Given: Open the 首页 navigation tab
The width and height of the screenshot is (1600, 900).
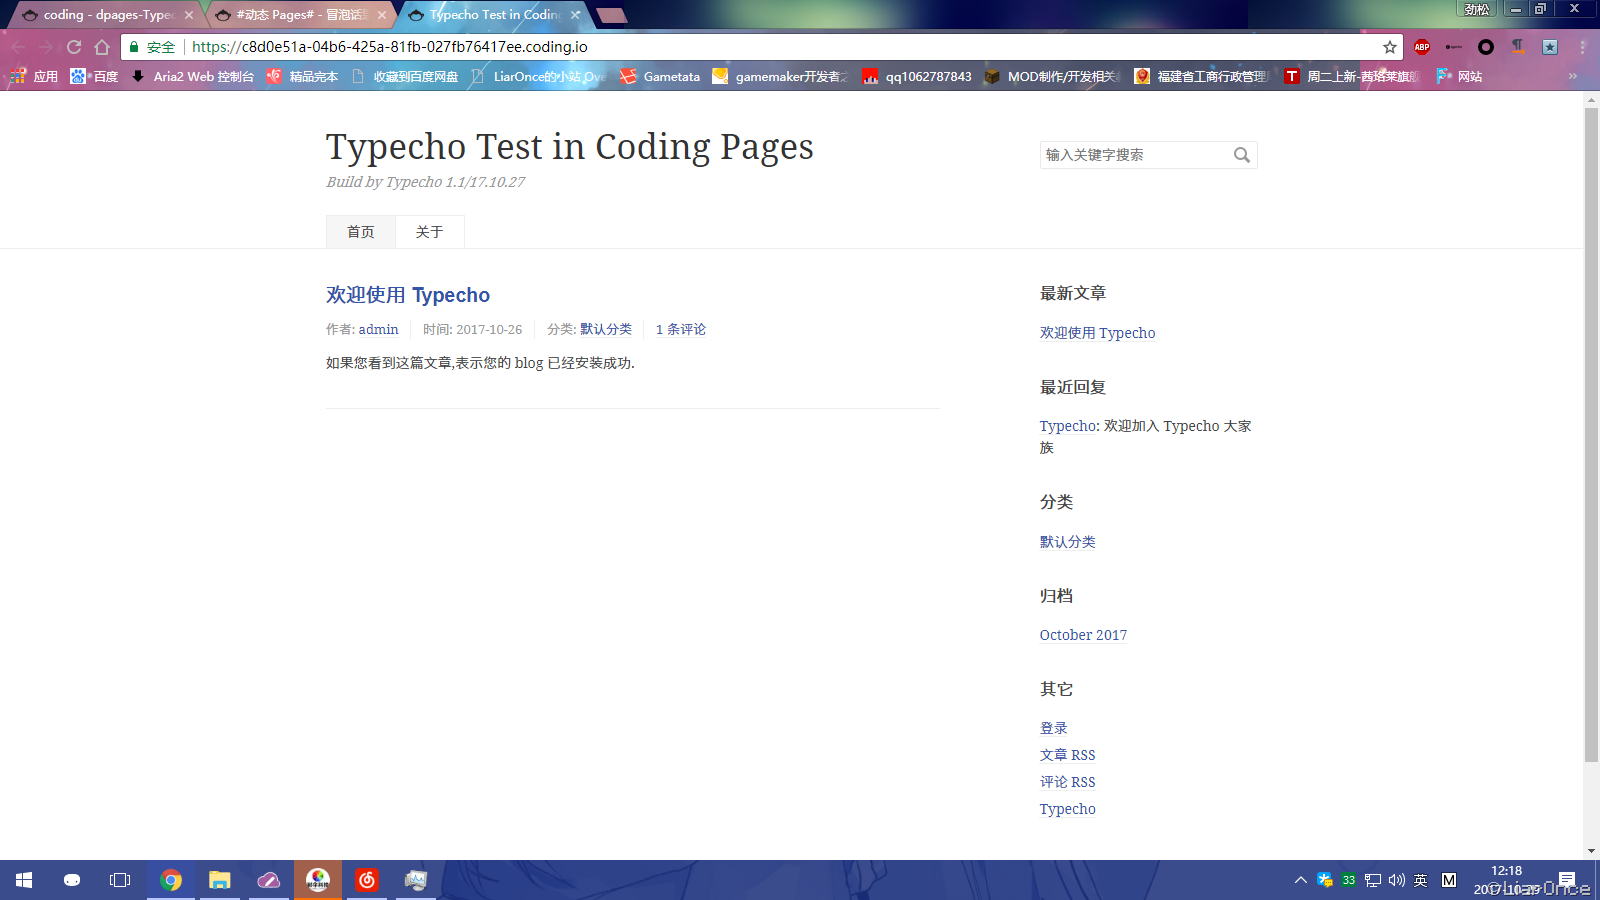Looking at the screenshot, I should pos(361,232).
